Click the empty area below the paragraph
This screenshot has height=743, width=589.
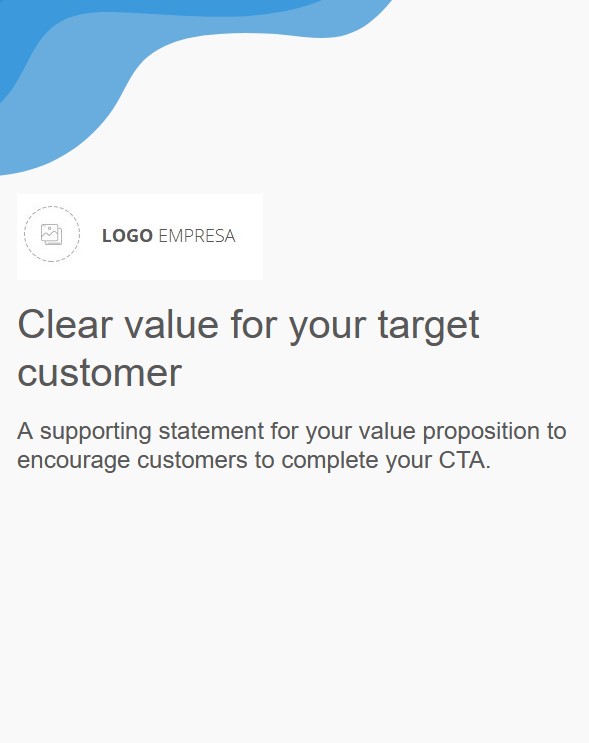[x=294, y=607]
